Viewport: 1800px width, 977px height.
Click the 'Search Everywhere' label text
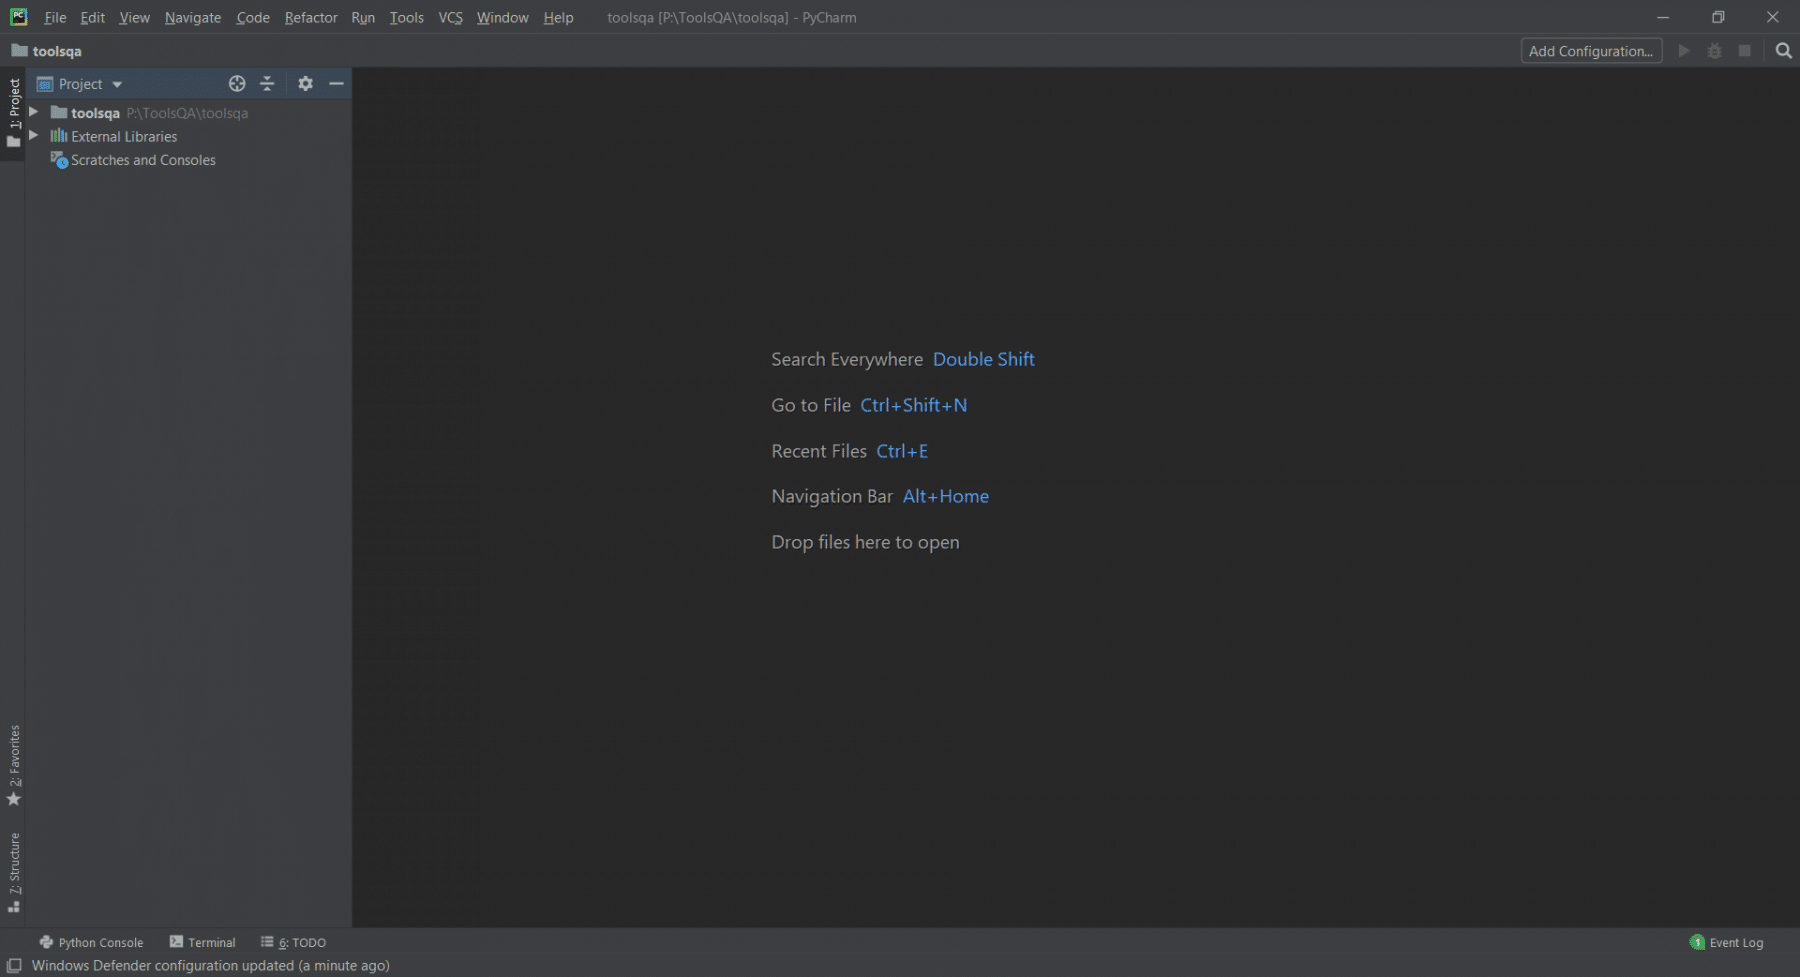click(x=847, y=359)
